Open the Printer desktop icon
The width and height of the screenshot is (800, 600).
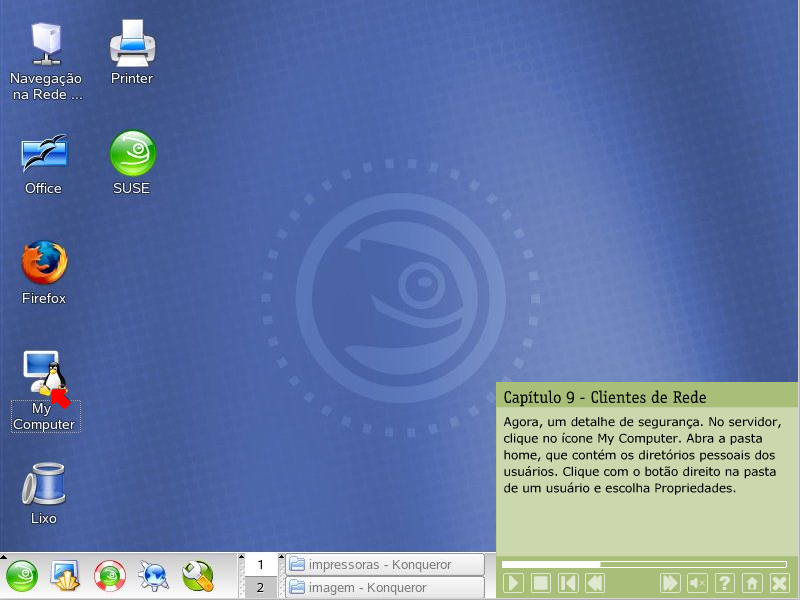[132, 44]
